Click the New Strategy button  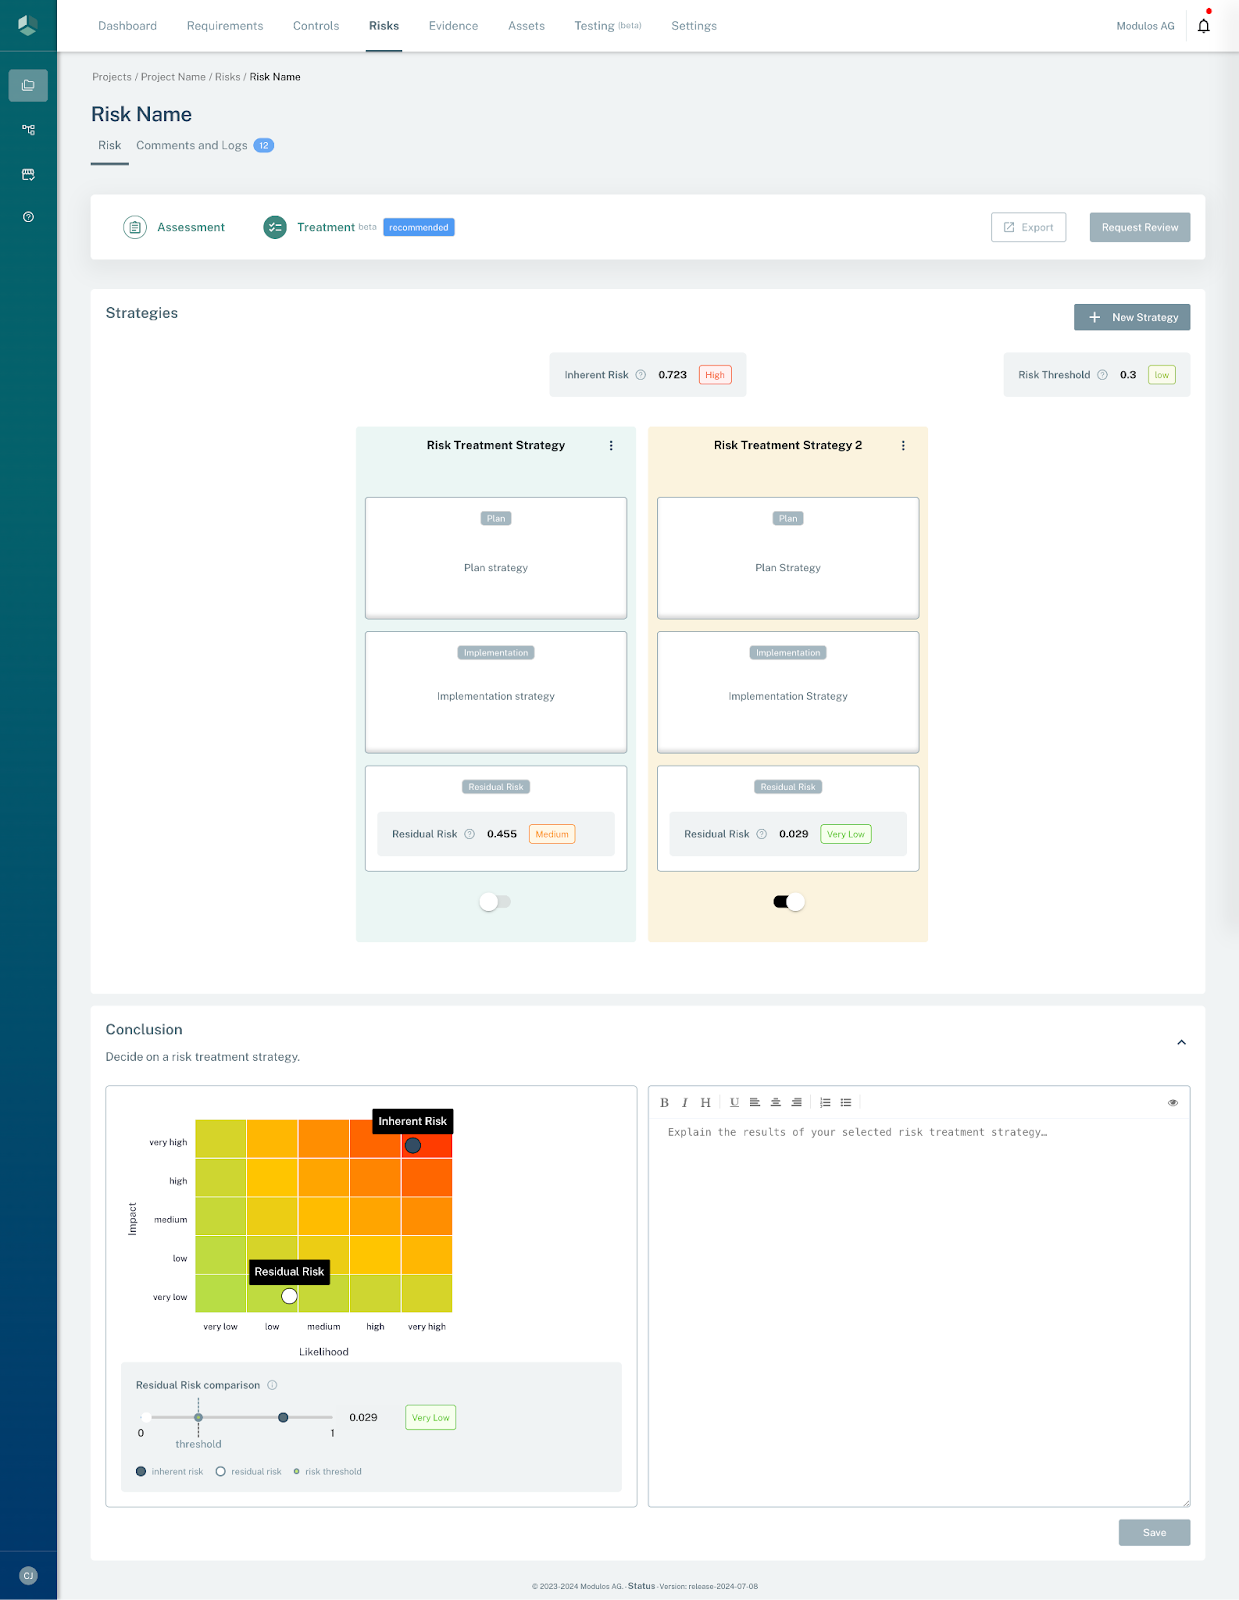(x=1131, y=317)
